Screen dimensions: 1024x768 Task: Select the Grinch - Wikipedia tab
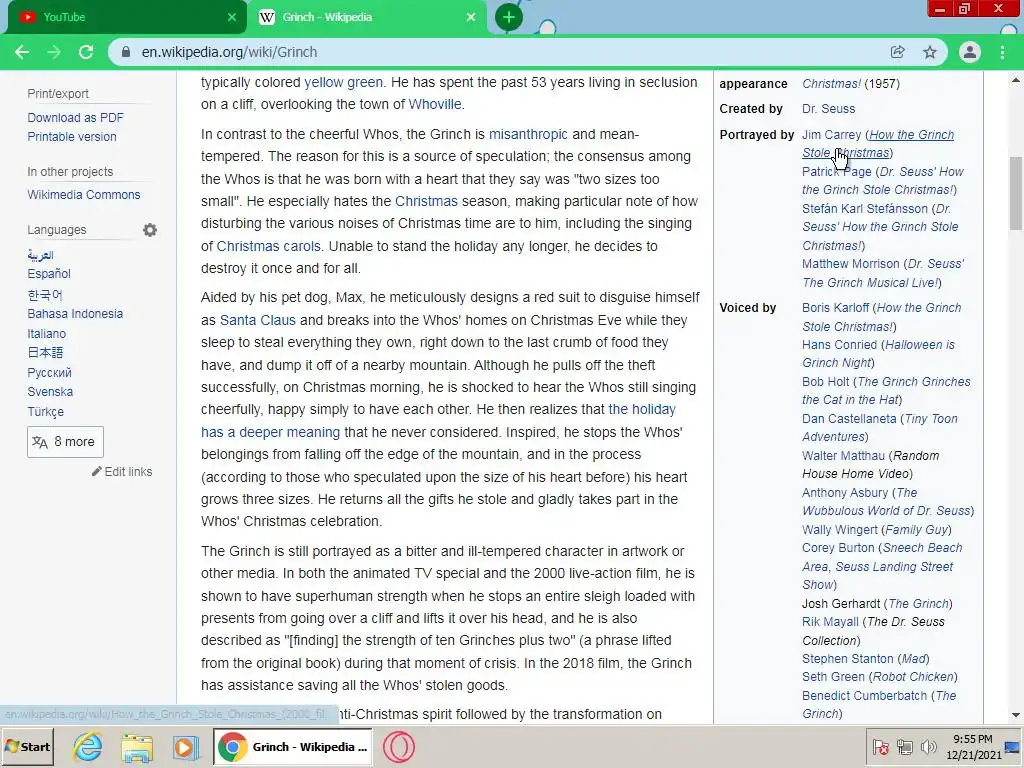(366, 17)
